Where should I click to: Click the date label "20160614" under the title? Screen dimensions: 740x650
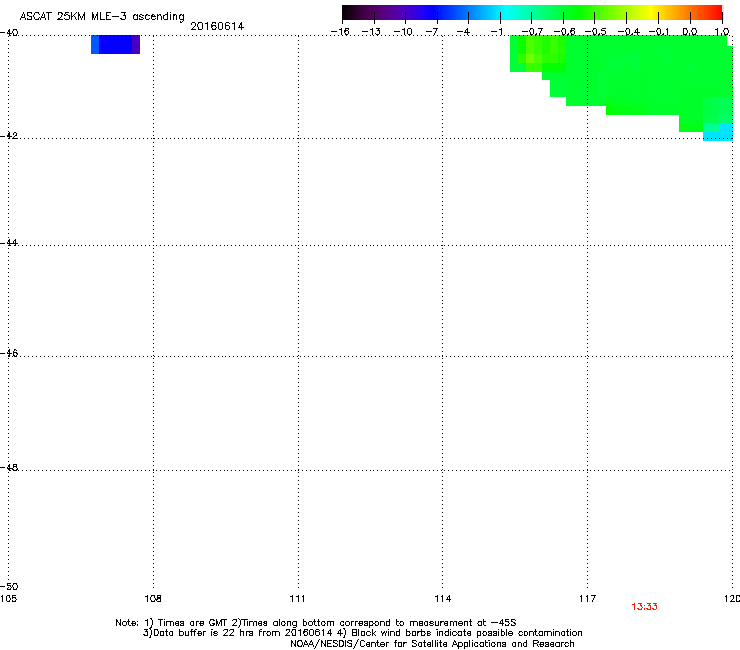(217, 26)
